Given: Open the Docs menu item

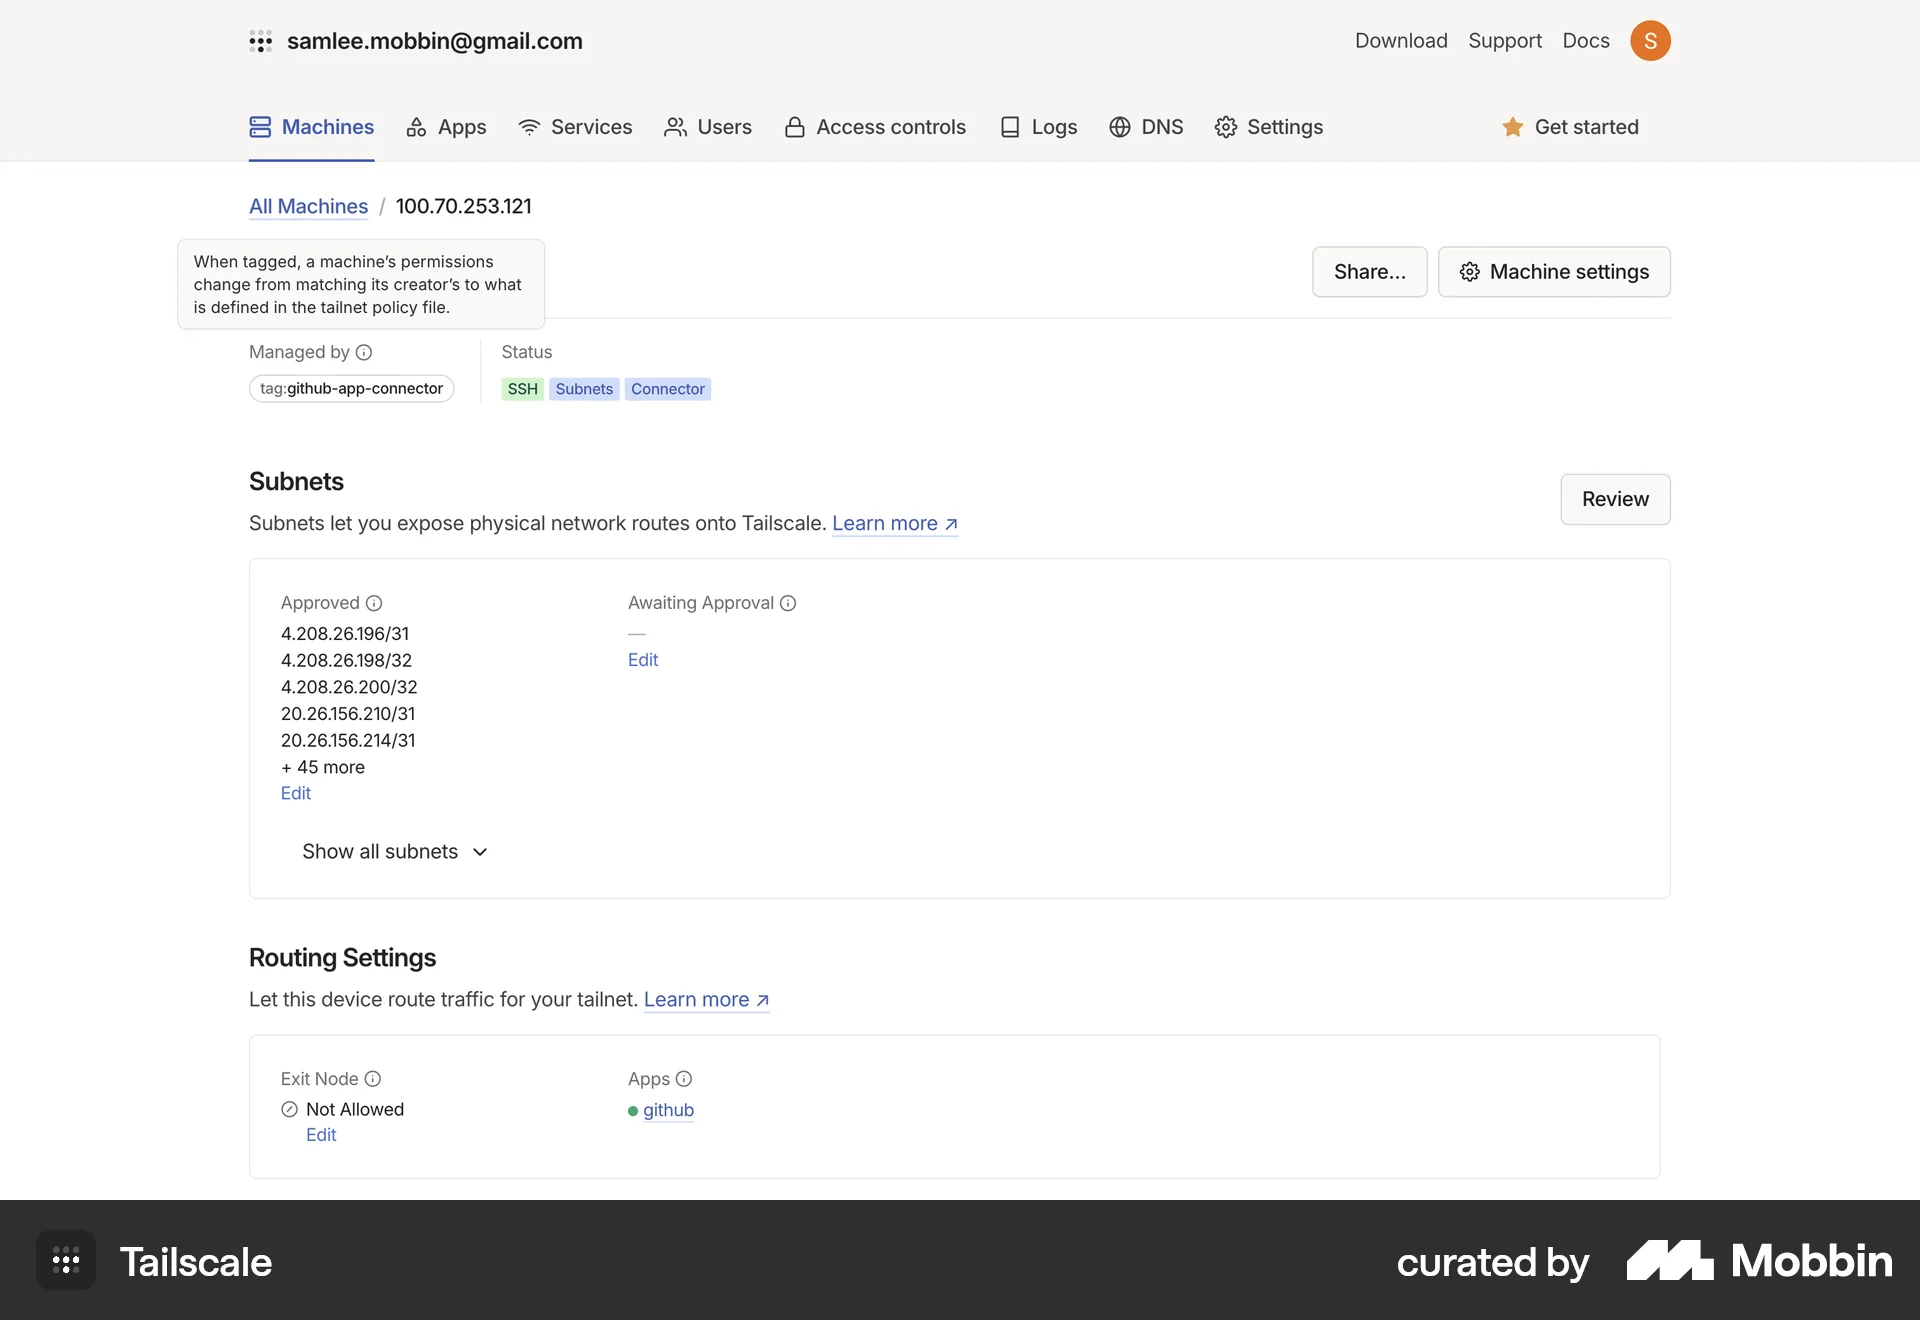Looking at the screenshot, I should click(x=1585, y=41).
